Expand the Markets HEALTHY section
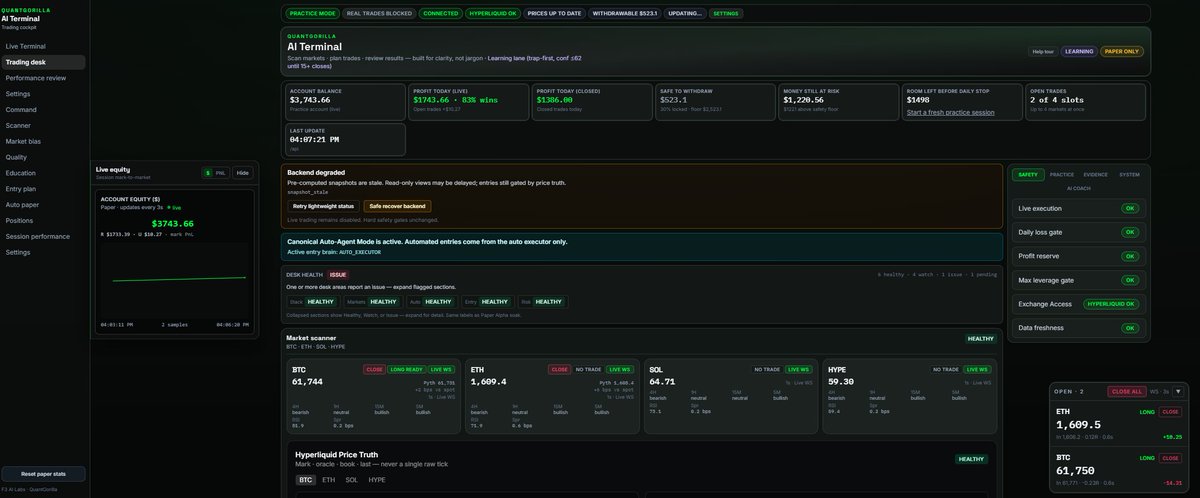Screen dimensions: 1200x498 pos(372,301)
